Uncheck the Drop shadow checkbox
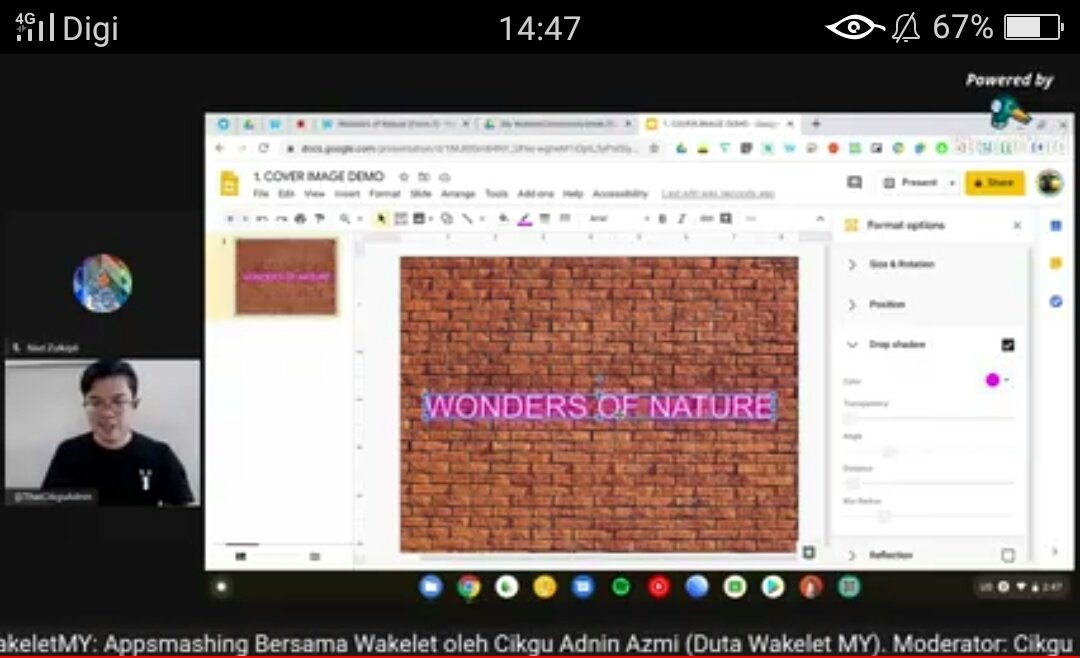The width and height of the screenshot is (1080, 658). click(x=1008, y=345)
